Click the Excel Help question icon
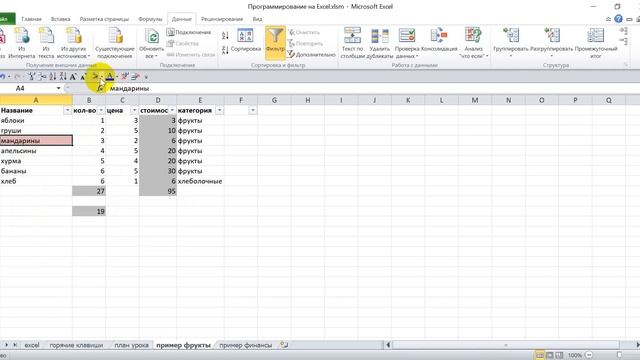This screenshot has width=640, height=360. coord(618,19)
